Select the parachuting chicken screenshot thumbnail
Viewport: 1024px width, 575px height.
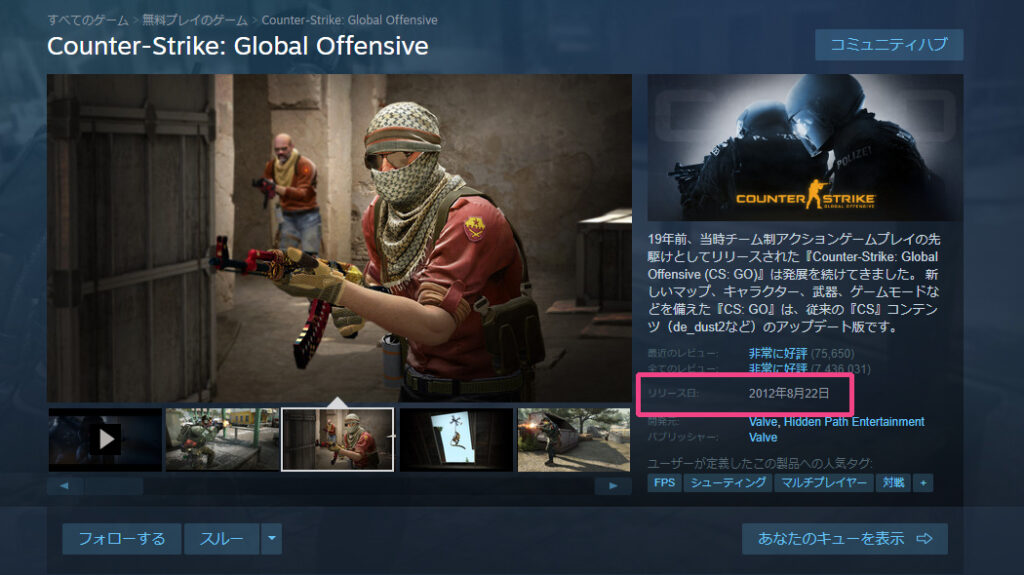tap(456, 440)
